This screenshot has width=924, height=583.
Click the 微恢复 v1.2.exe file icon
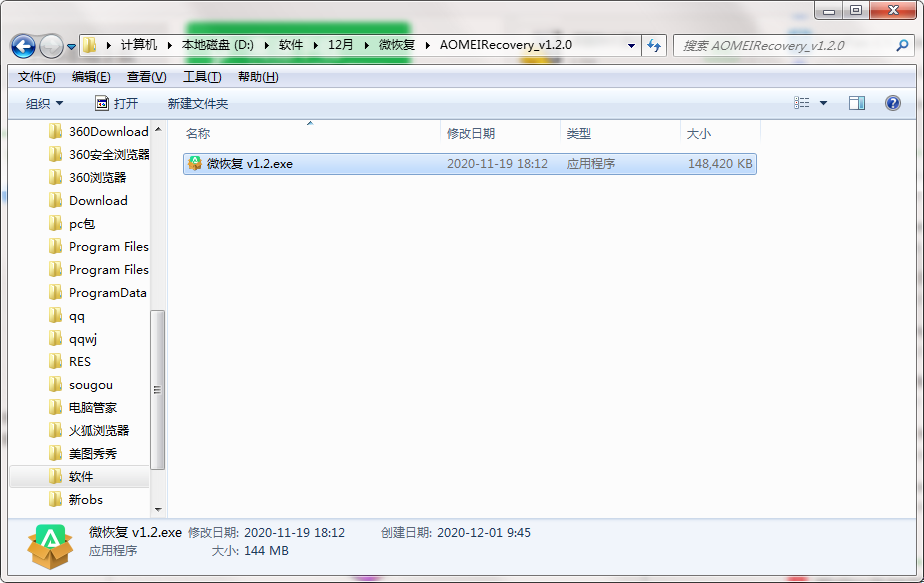pos(195,163)
